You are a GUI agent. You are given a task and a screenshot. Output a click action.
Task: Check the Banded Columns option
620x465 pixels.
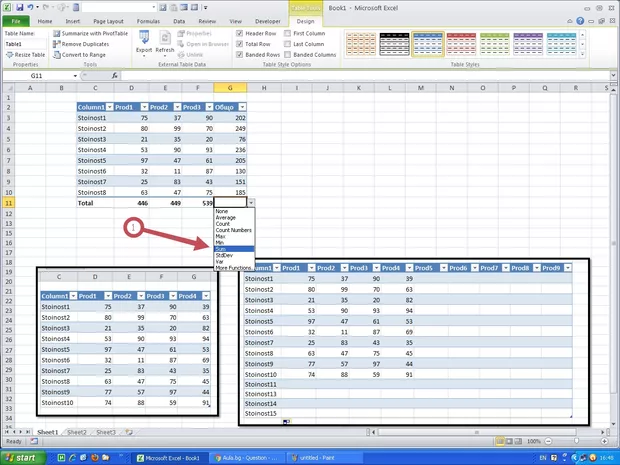286,55
